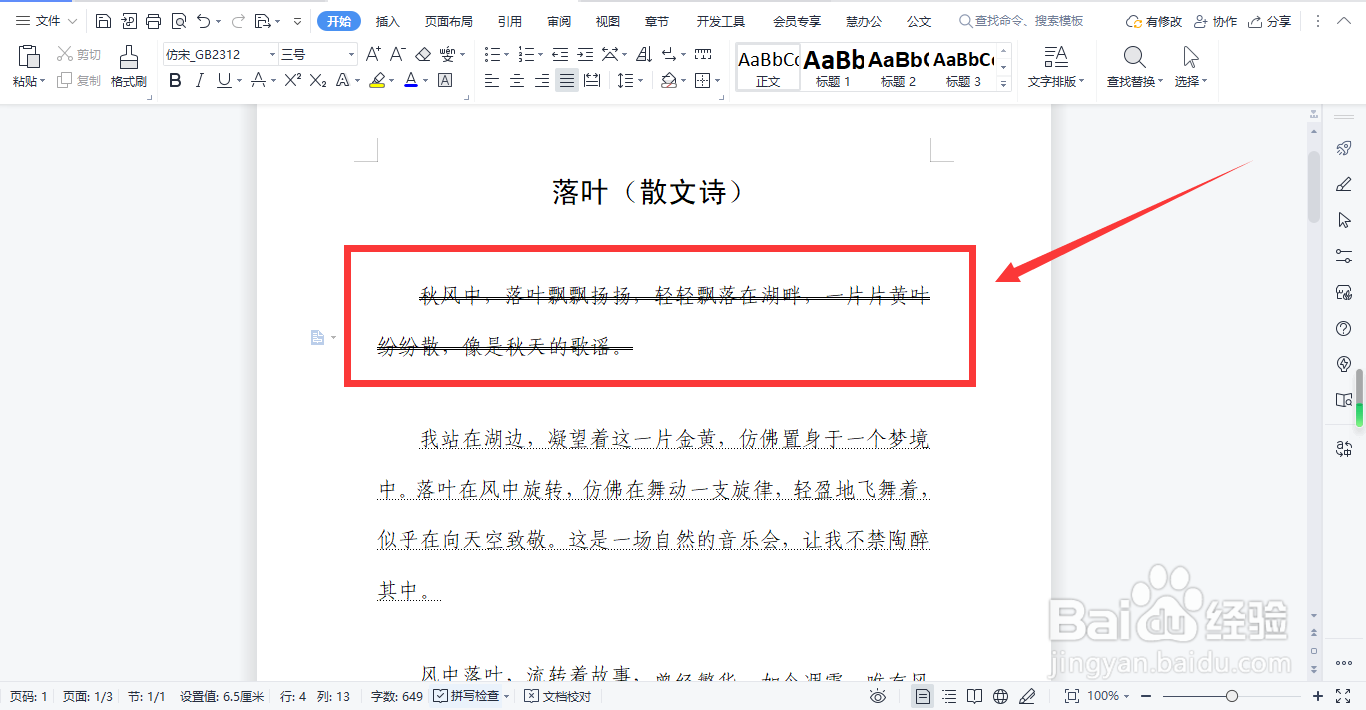The width and height of the screenshot is (1366, 710).
Task: Align text left
Action: click(492, 80)
